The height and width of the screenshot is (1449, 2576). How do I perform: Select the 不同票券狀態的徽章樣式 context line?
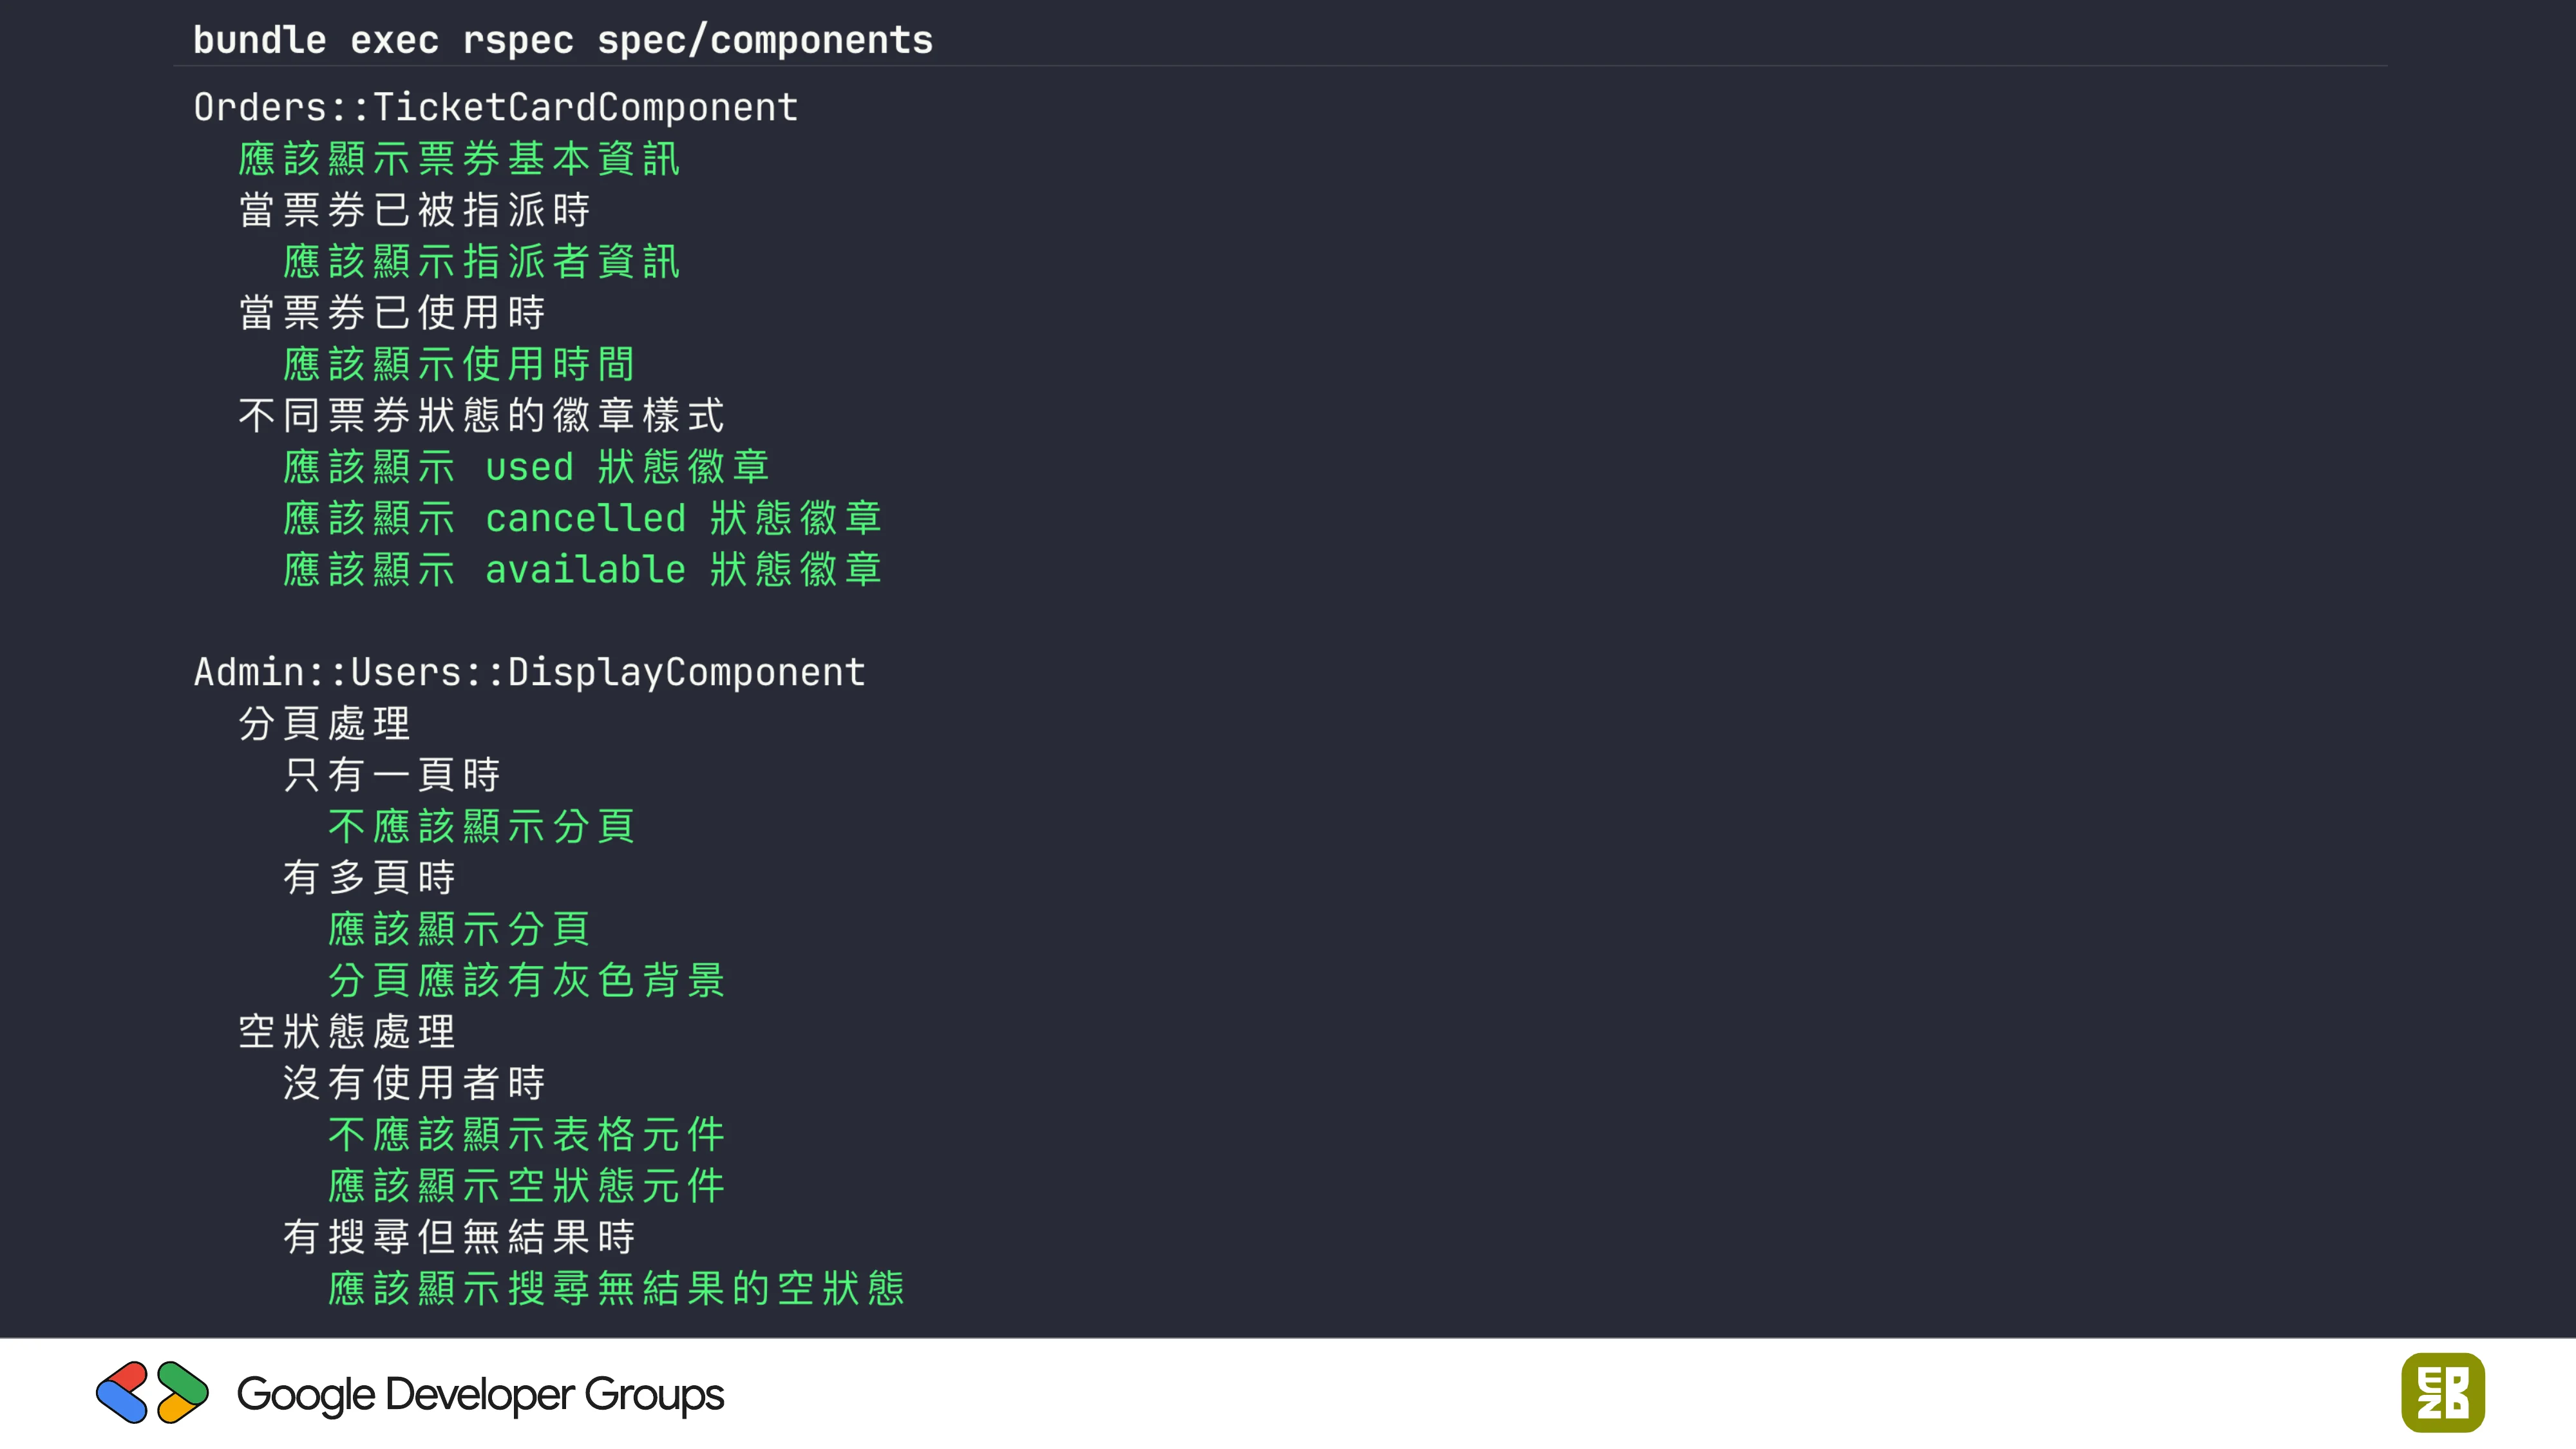point(481,415)
